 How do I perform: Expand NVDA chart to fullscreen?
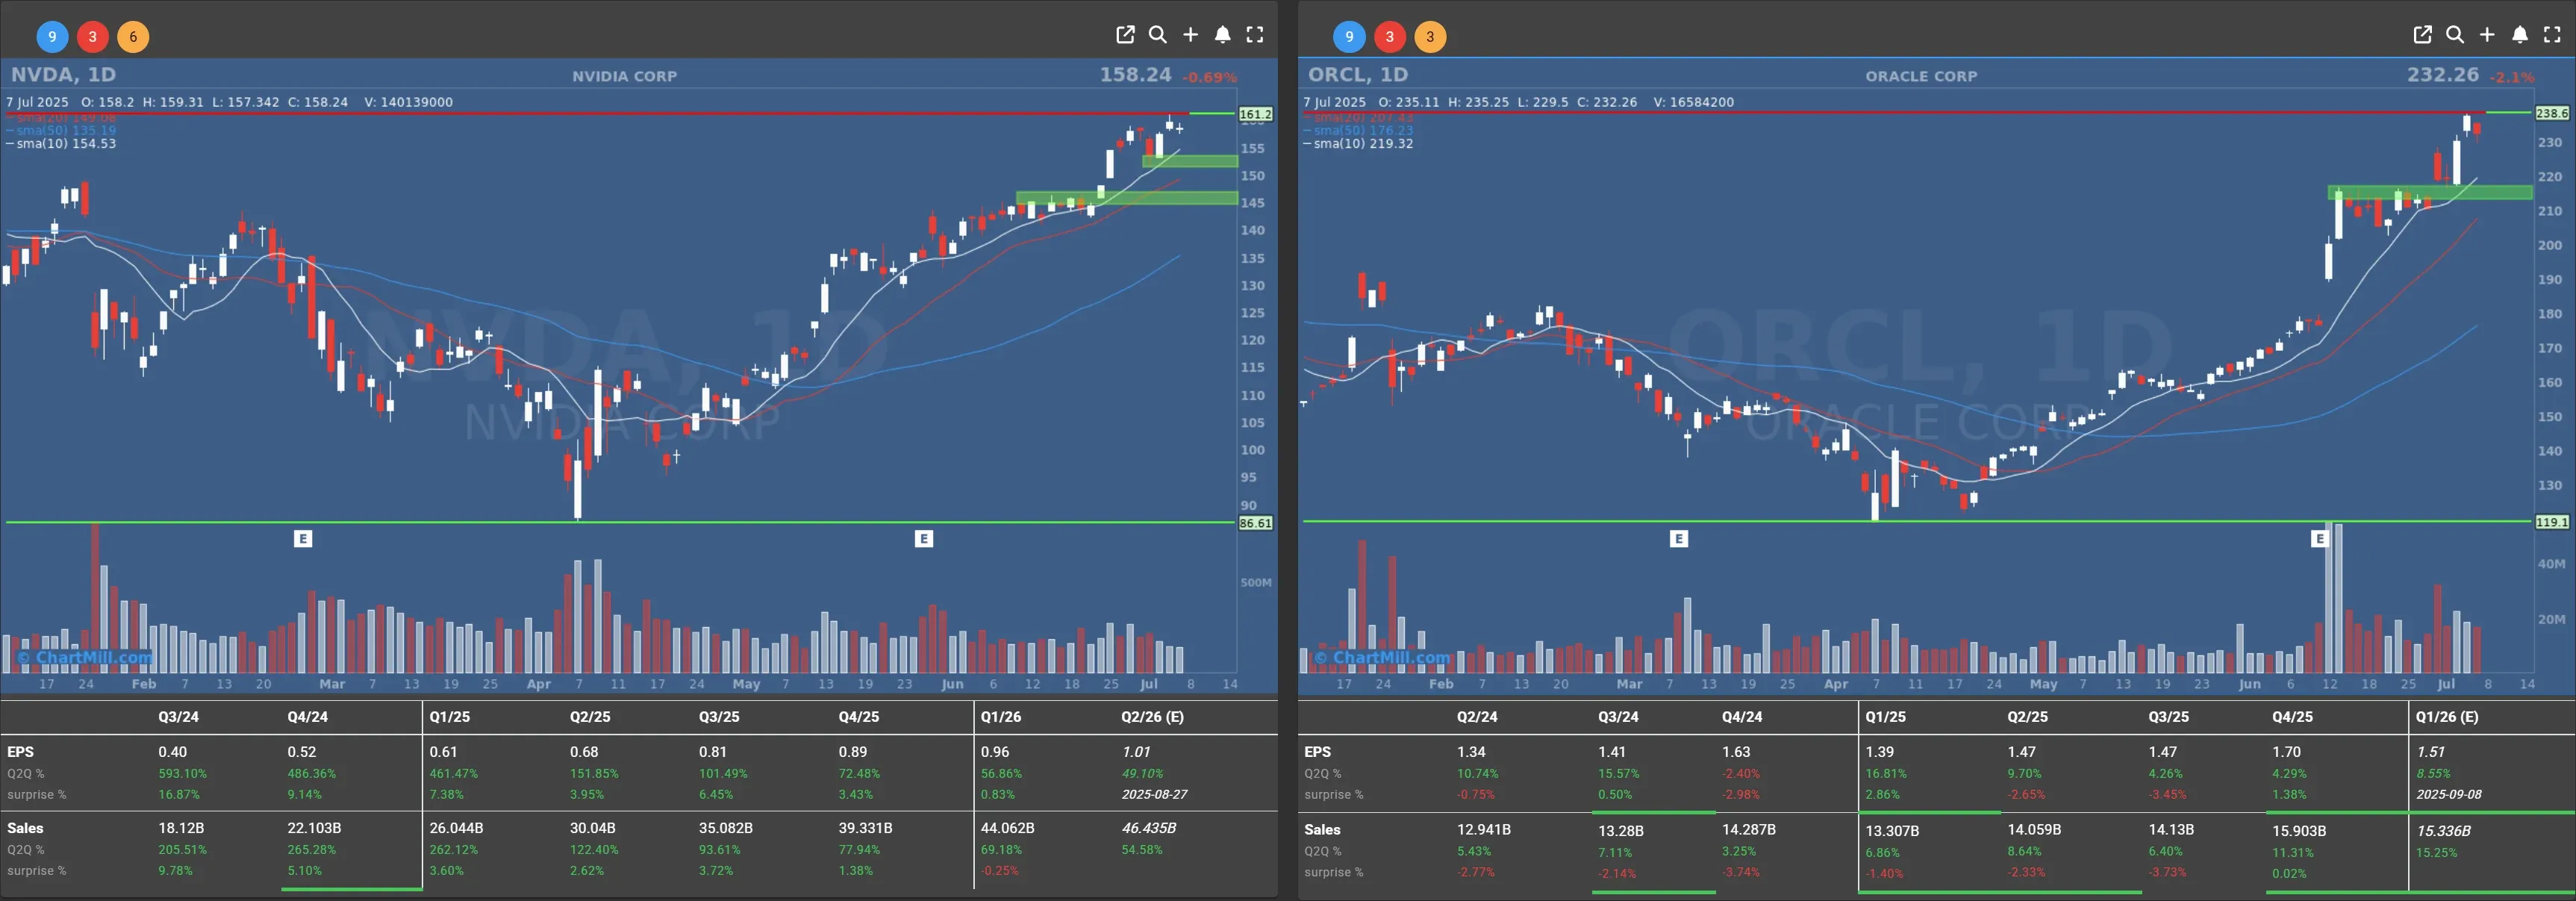click(x=1255, y=35)
